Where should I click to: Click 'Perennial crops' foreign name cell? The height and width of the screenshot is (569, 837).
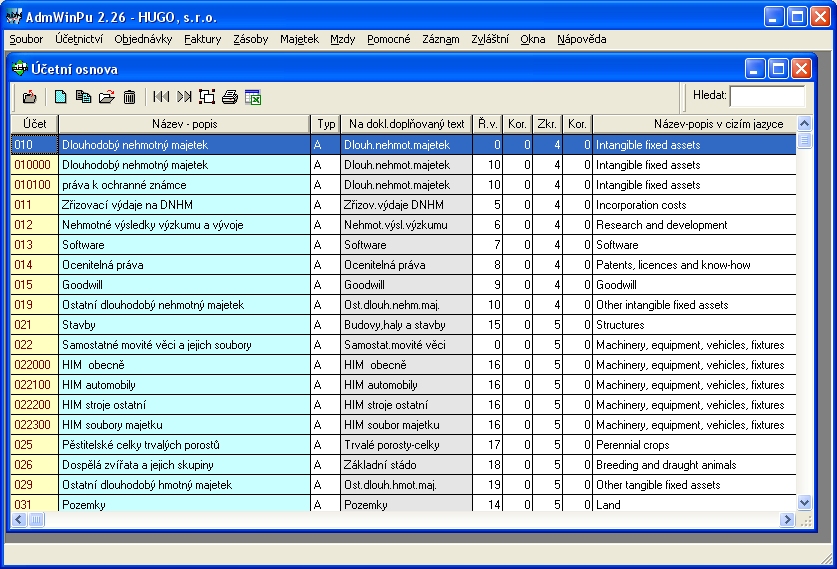[x=694, y=445]
